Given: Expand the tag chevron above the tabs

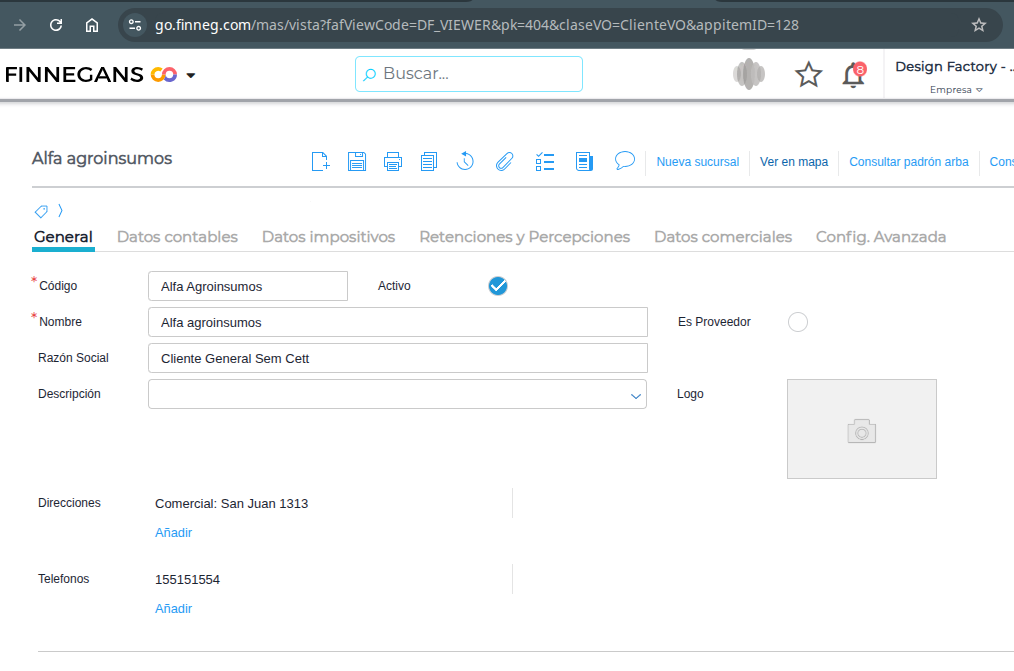Looking at the screenshot, I should [60, 210].
